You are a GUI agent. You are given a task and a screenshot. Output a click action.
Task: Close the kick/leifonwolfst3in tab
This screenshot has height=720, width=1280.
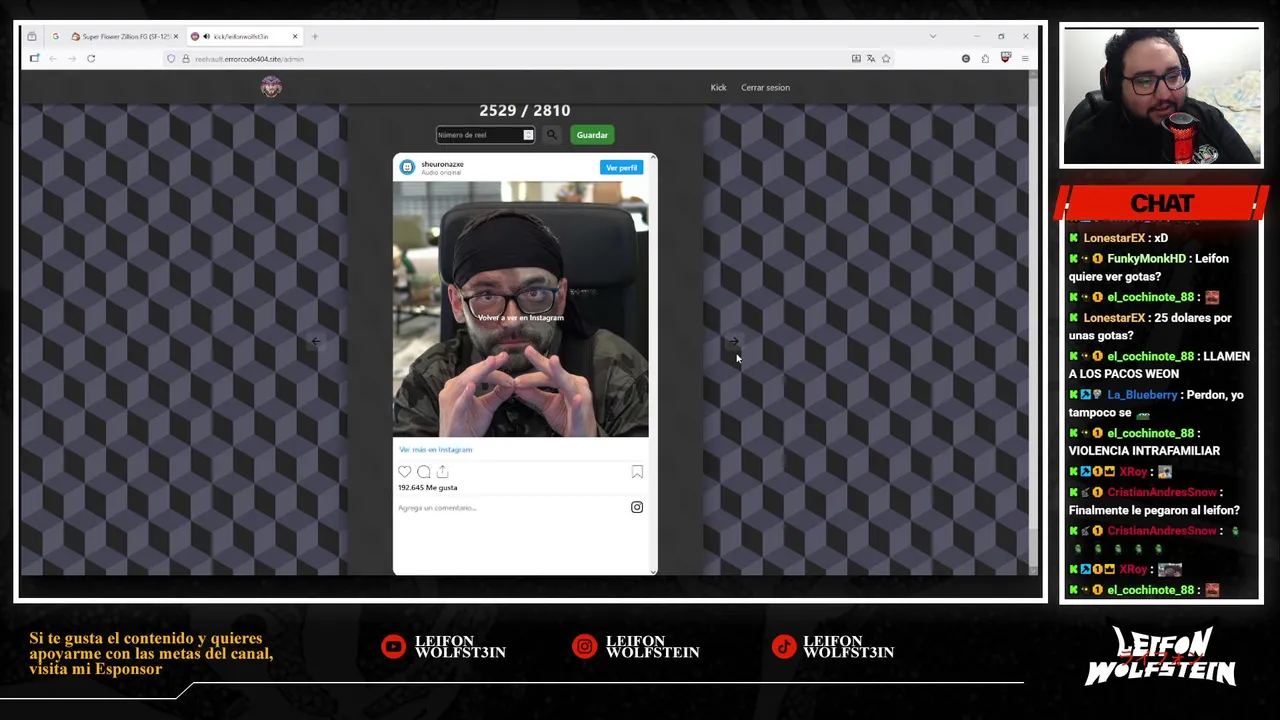295,37
